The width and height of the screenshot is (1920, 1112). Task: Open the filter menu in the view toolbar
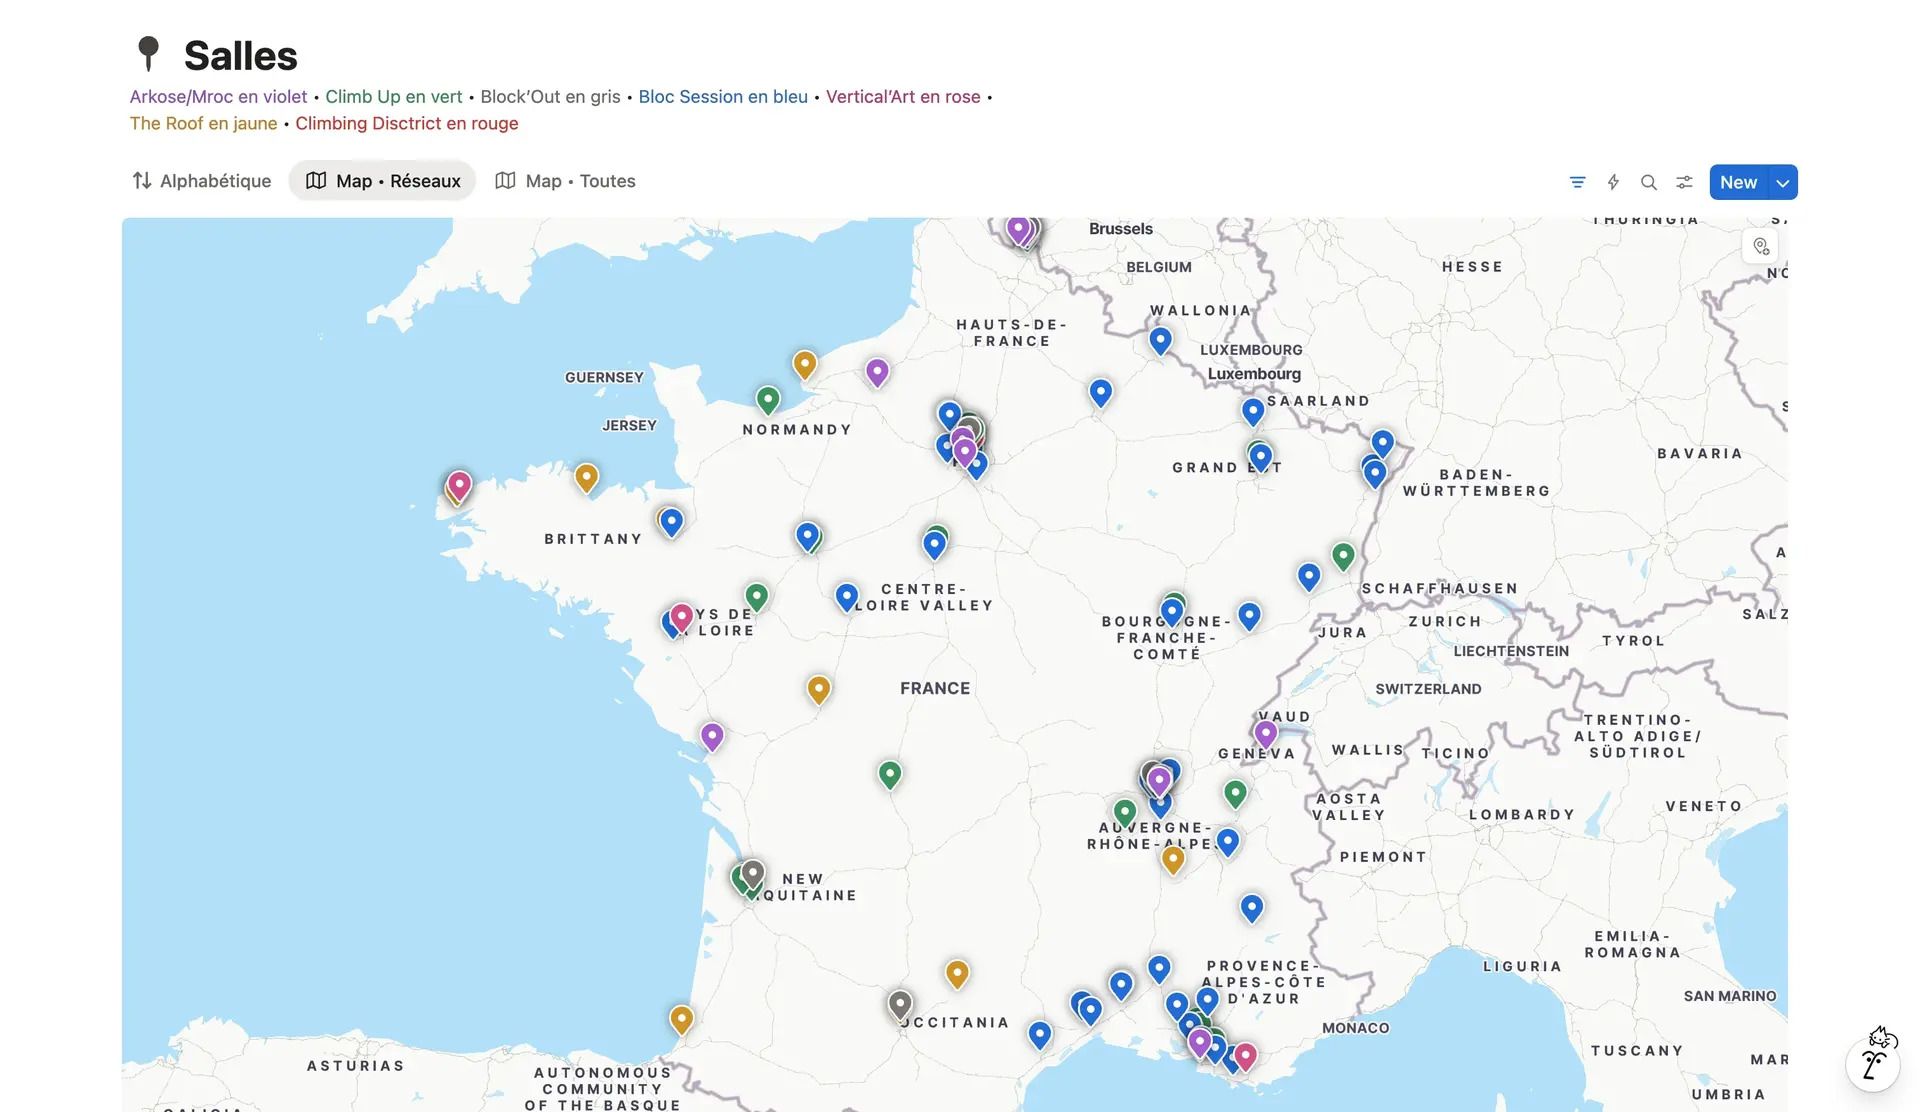coord(1577,182)
